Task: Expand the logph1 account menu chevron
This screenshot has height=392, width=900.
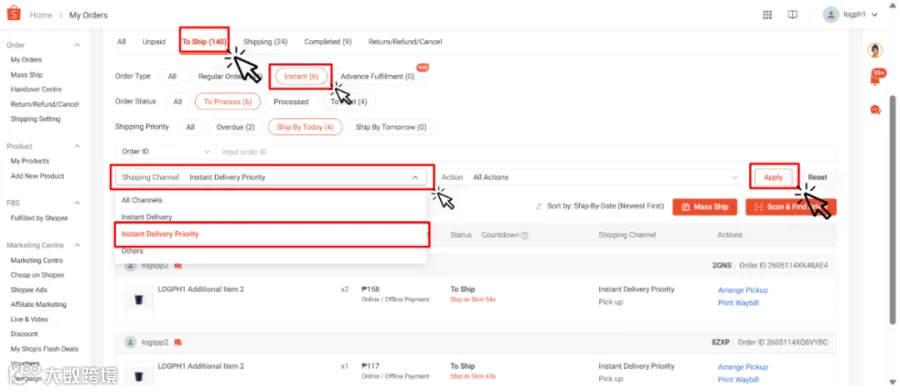Action: (875, 15)
